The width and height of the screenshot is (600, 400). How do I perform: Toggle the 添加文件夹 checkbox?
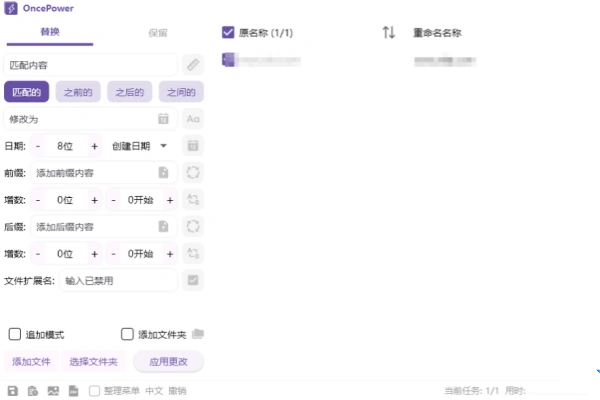(x=127, y=335)
